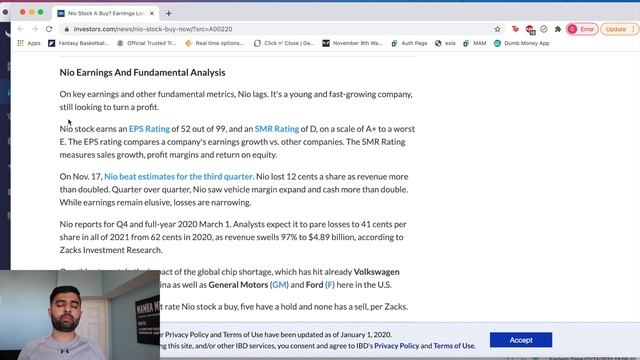This screenshot has height=360, width=640.
Task: Open the red circular extension with badge
Action: tap(530, 29)
